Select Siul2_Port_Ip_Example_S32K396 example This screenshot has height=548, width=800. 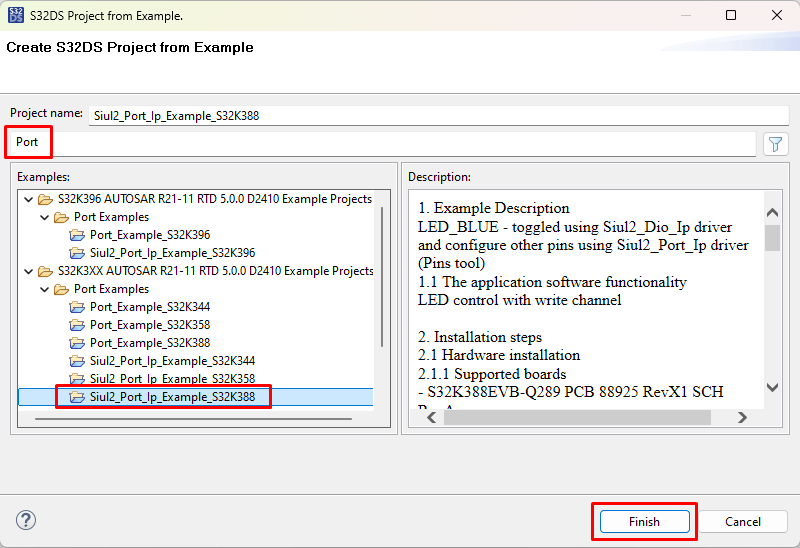coord(172,253)
